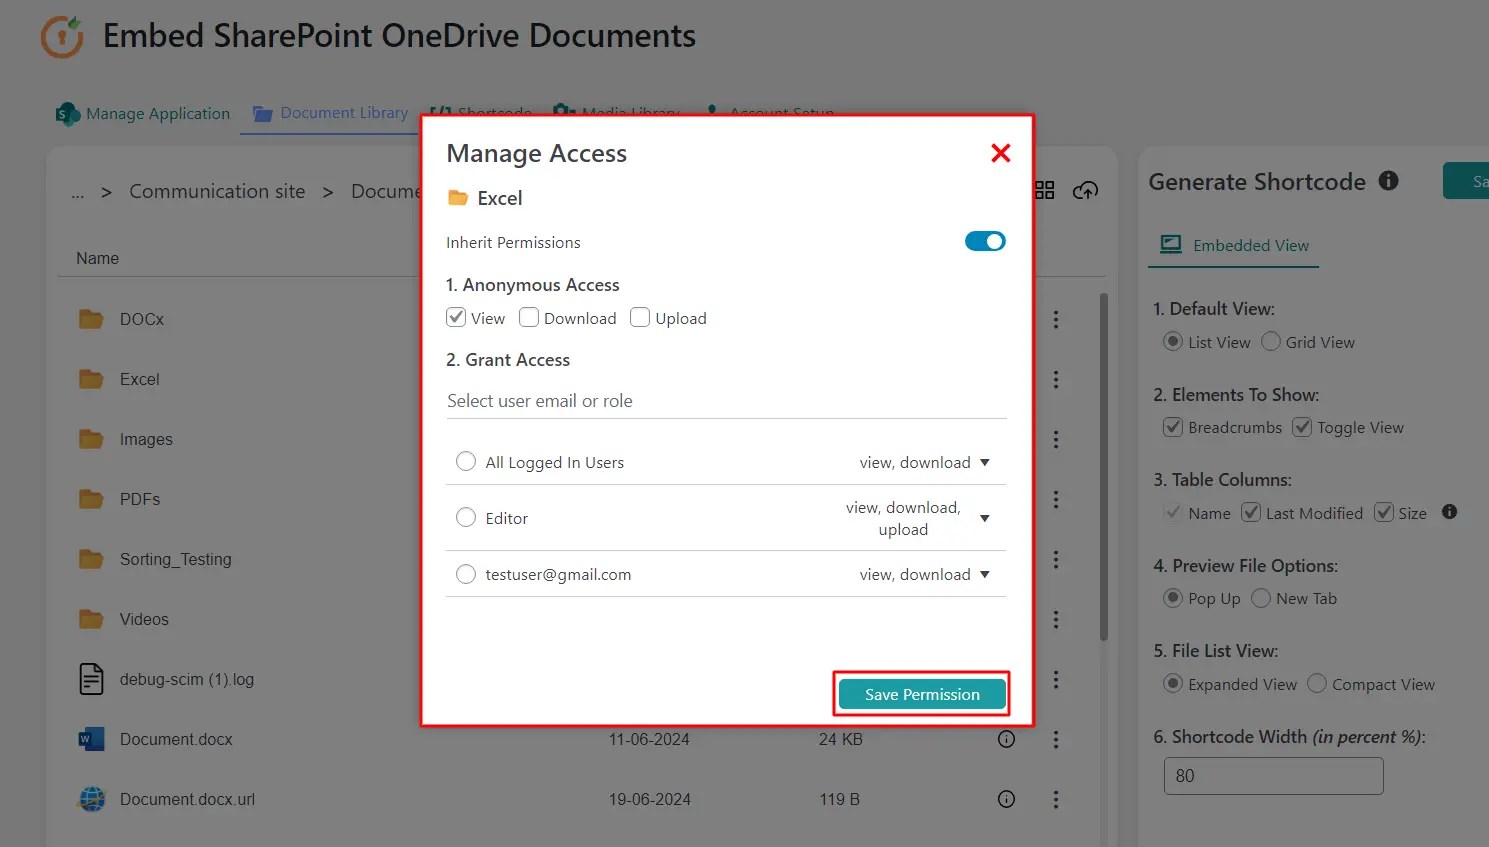Open permissions dropdown for All Logged In Users
Screen dimensions: 1489x847
pos(985,462)
